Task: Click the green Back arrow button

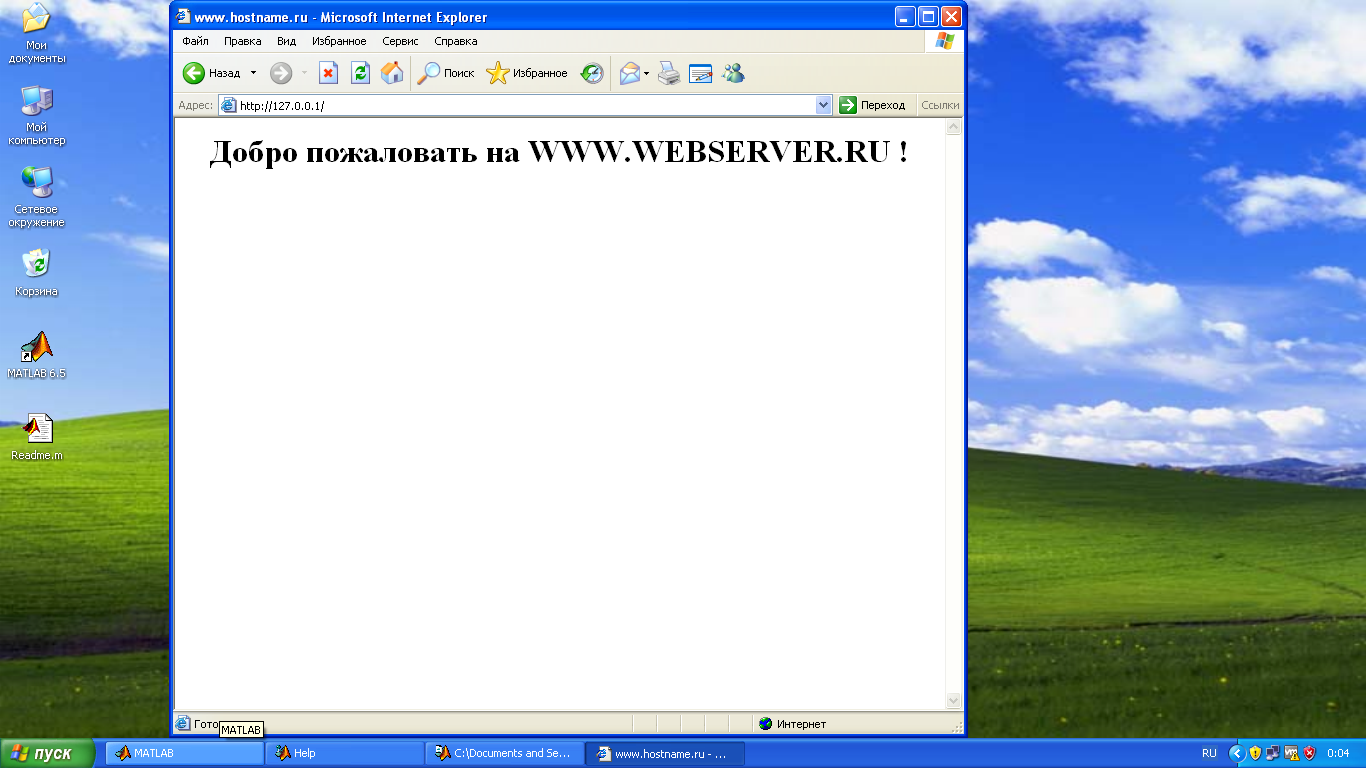Action: [194, 73]
